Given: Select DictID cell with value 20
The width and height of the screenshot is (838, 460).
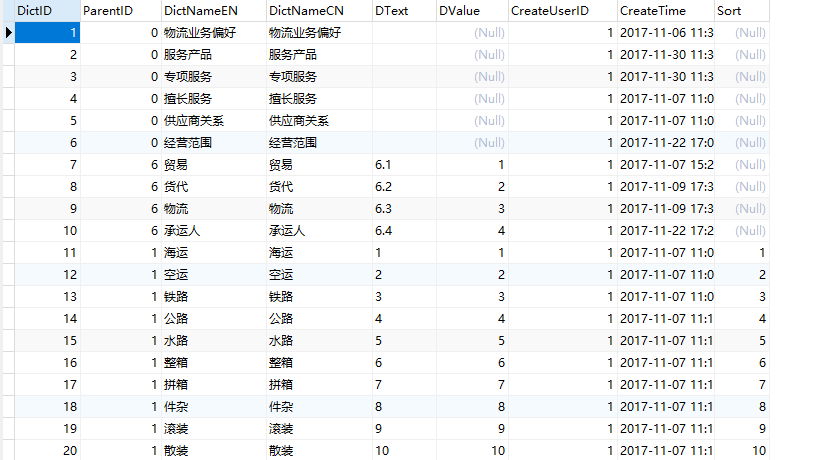Looking at the screenshot, I should (47, 450).
